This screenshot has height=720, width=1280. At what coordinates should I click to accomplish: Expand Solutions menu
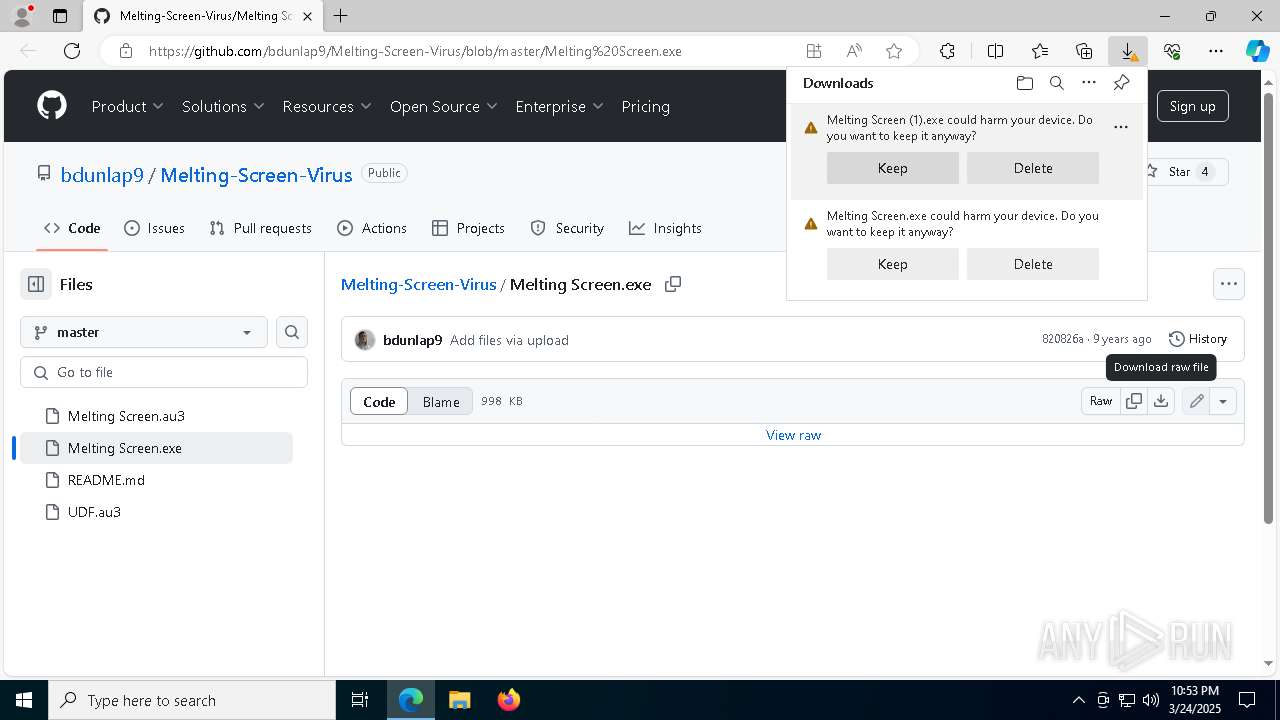point(223,106)
